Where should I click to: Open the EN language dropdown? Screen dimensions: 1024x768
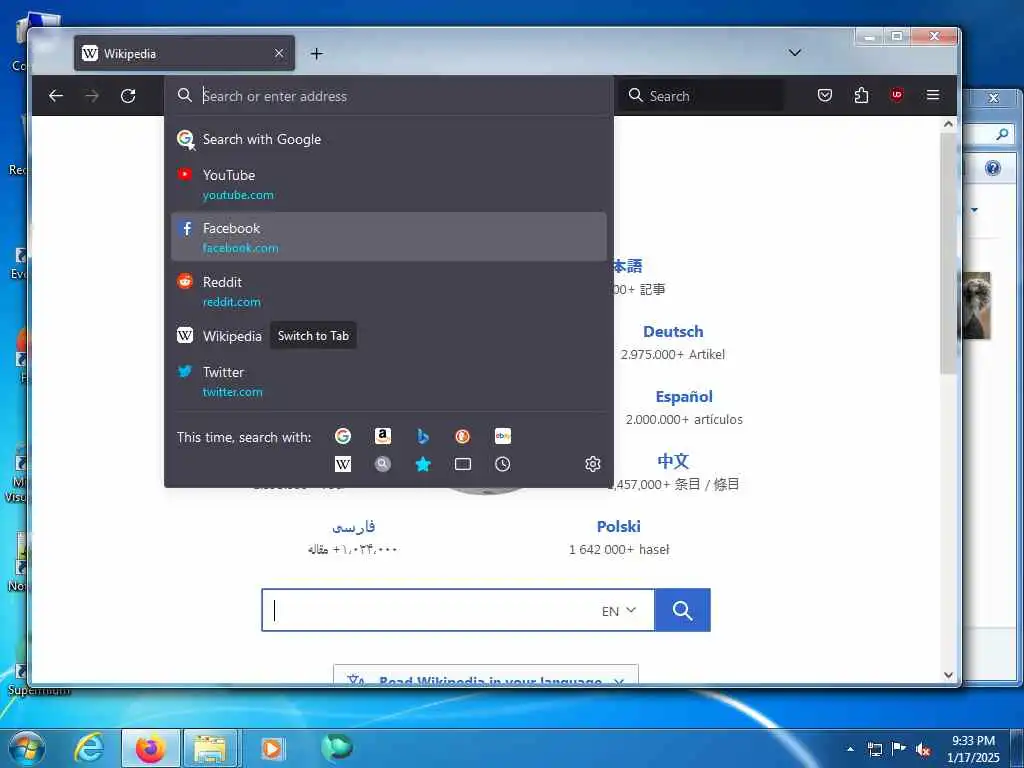coord(618,611)
